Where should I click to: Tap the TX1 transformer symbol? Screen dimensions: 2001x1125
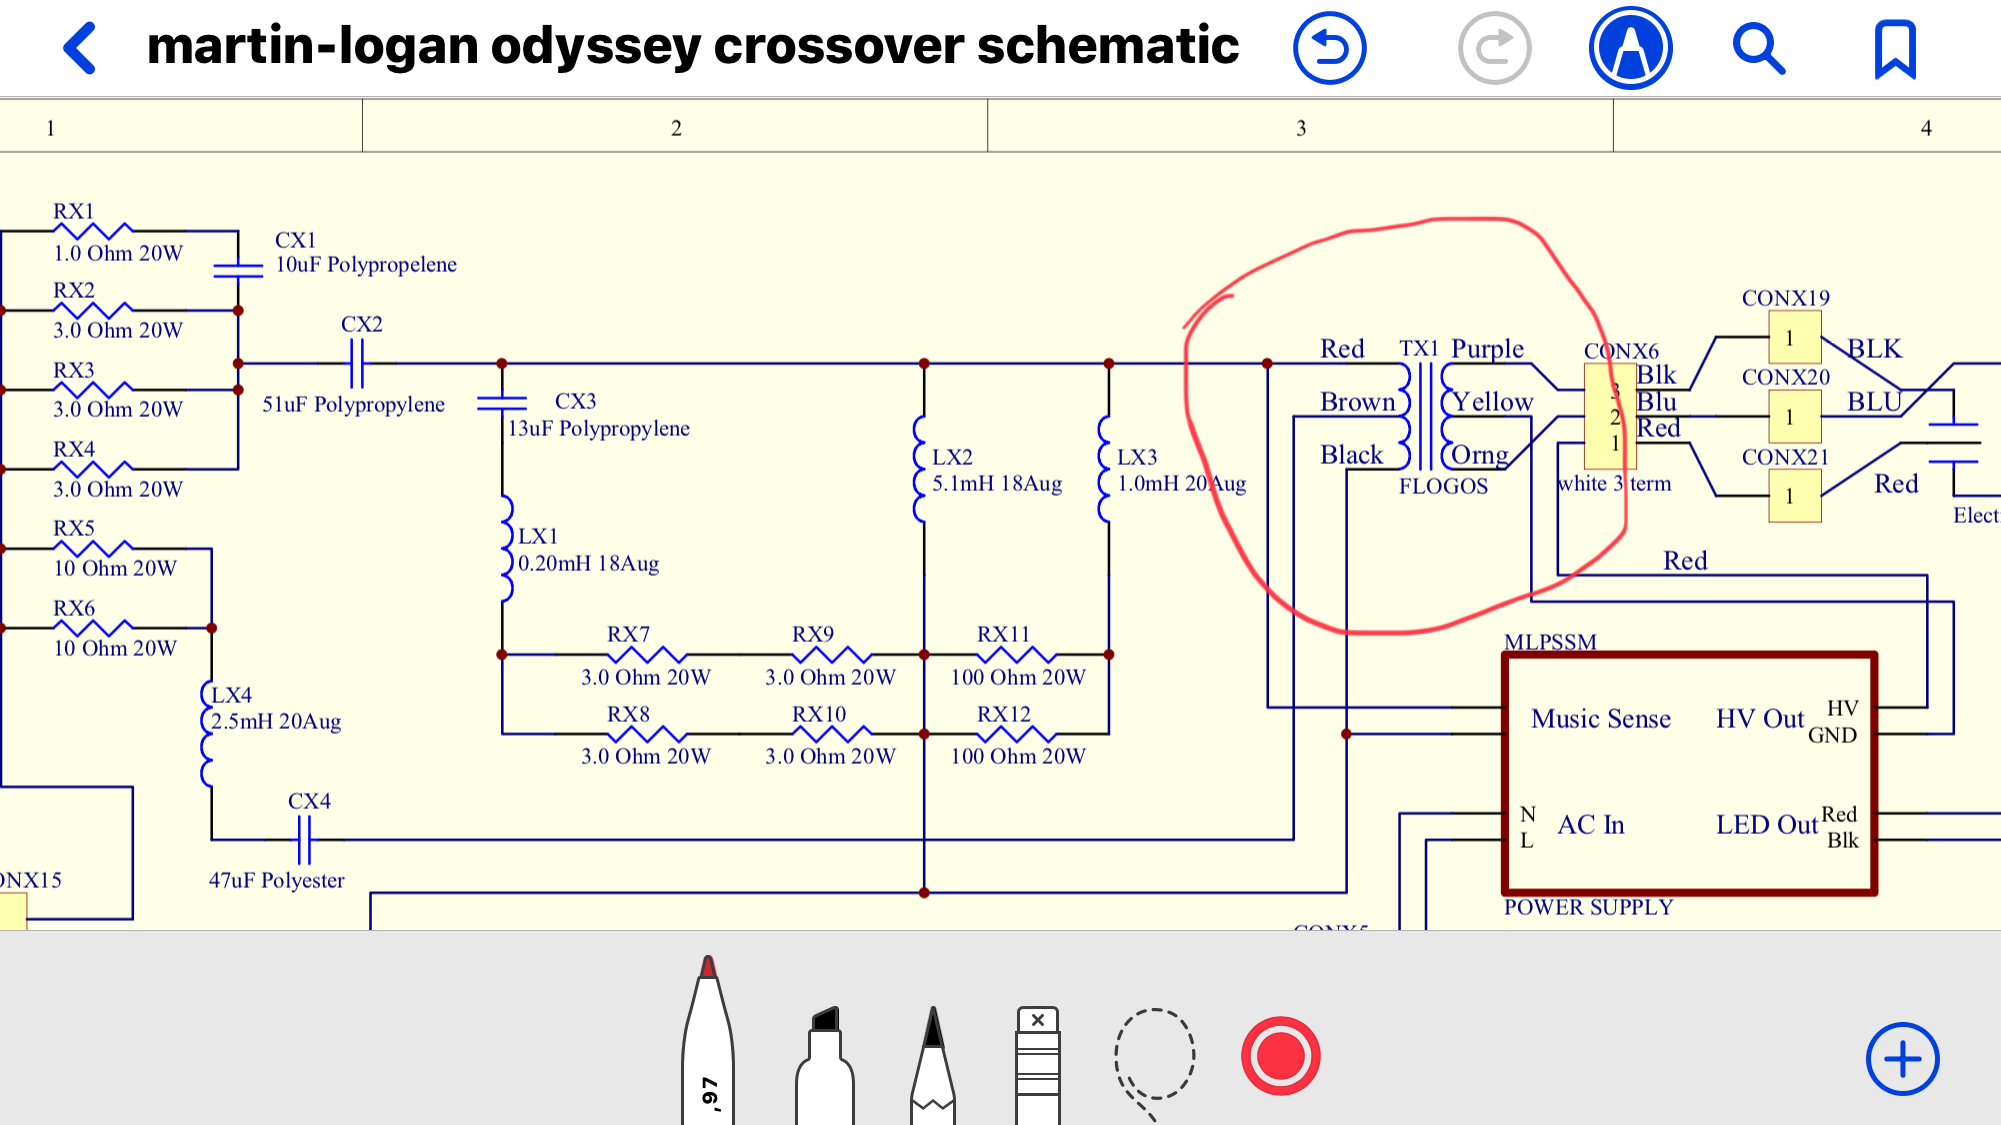point(1426,416)
